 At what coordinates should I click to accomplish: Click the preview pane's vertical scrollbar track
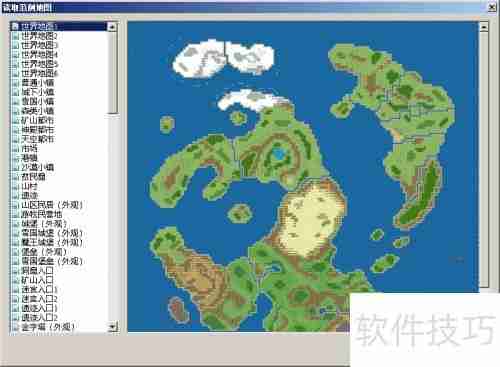pyautogui.click(x=484, y=159)
